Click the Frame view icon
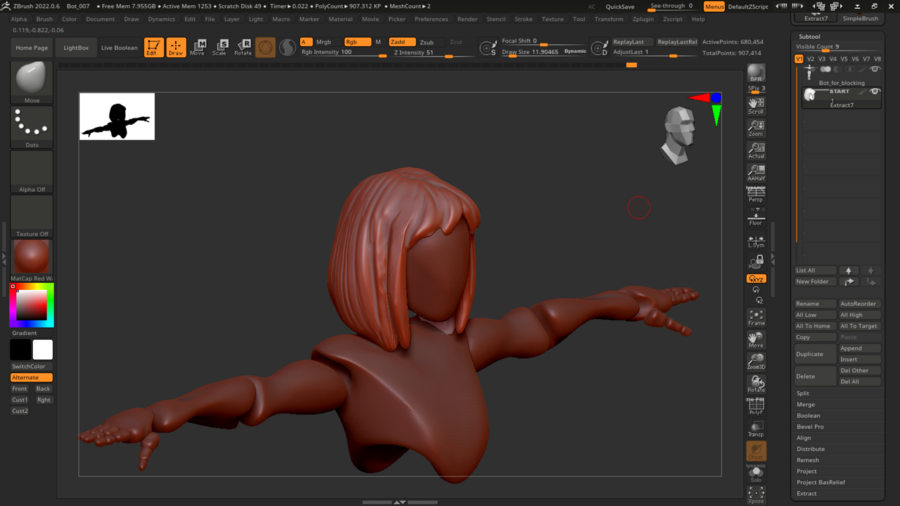This screenshot has width=900, height=506. point(756,318)
